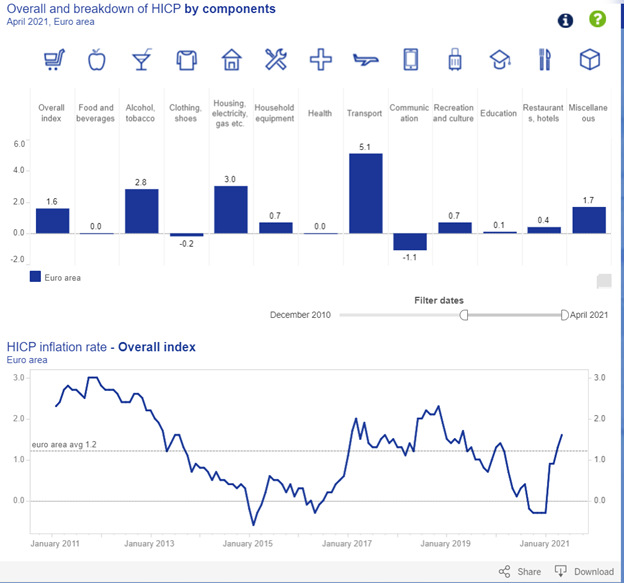Click the Food and beverages apple icon
The height and width of the screenshot is (583, 624).
[x=96, y=61]
